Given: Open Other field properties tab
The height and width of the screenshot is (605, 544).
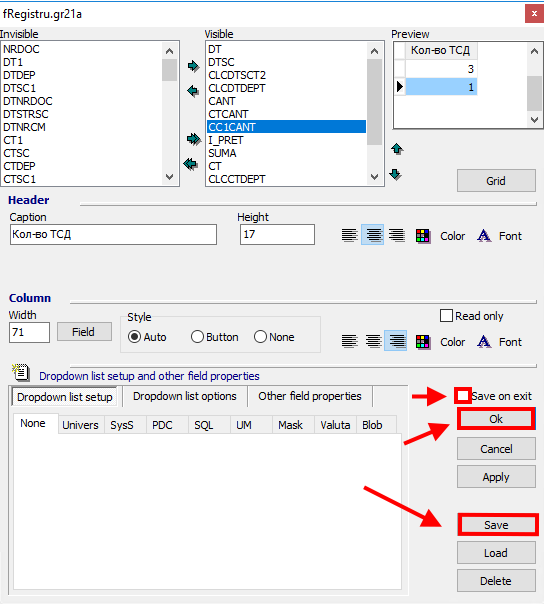Looking at the screenshot, I should [310, 396].
